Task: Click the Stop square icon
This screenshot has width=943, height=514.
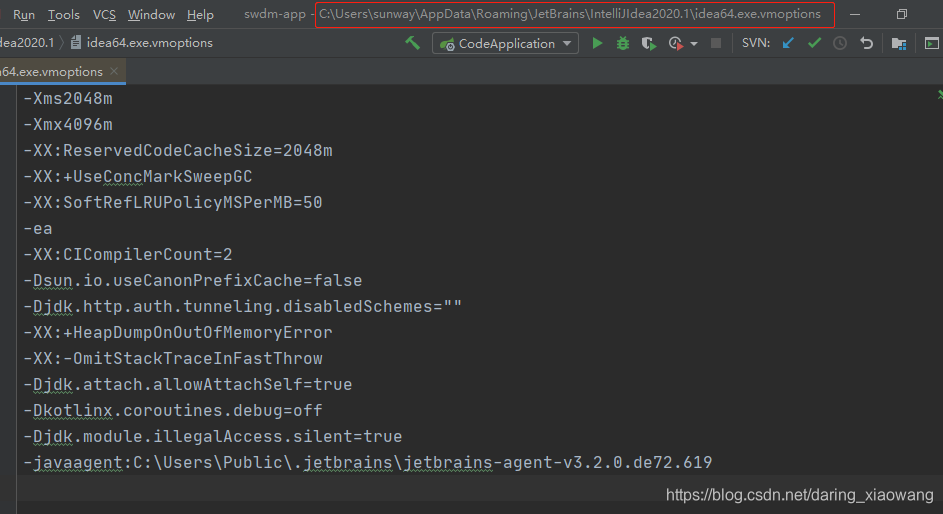Action: pos(716,43)
